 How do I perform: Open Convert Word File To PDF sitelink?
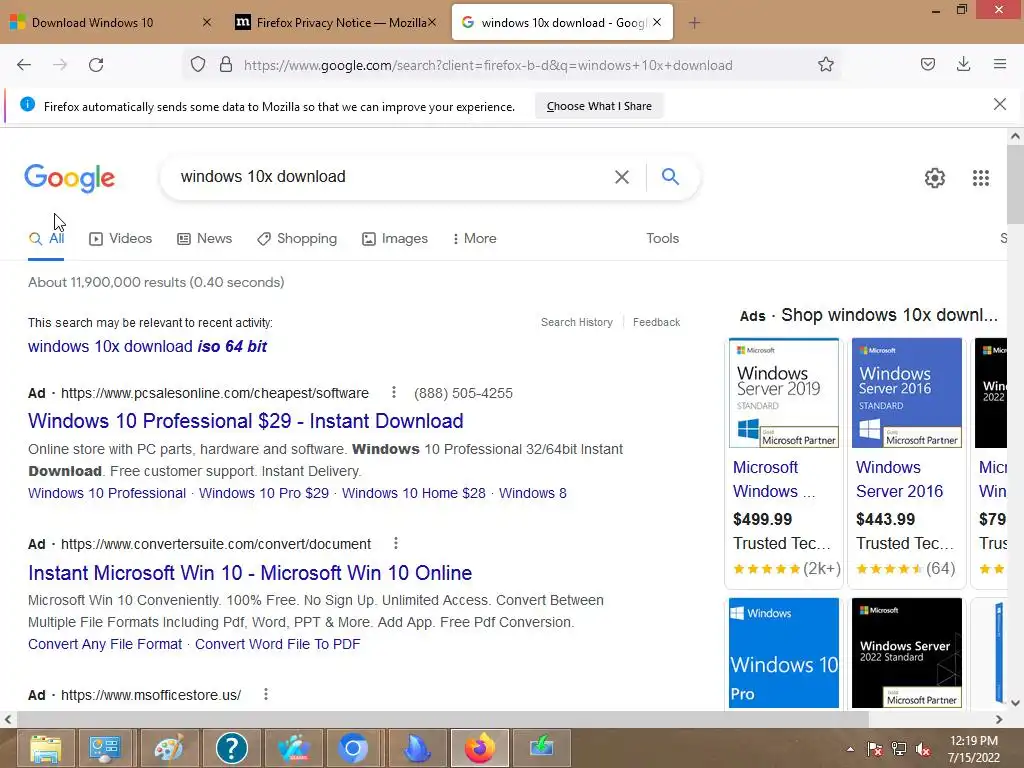click(x=278, y=644)
